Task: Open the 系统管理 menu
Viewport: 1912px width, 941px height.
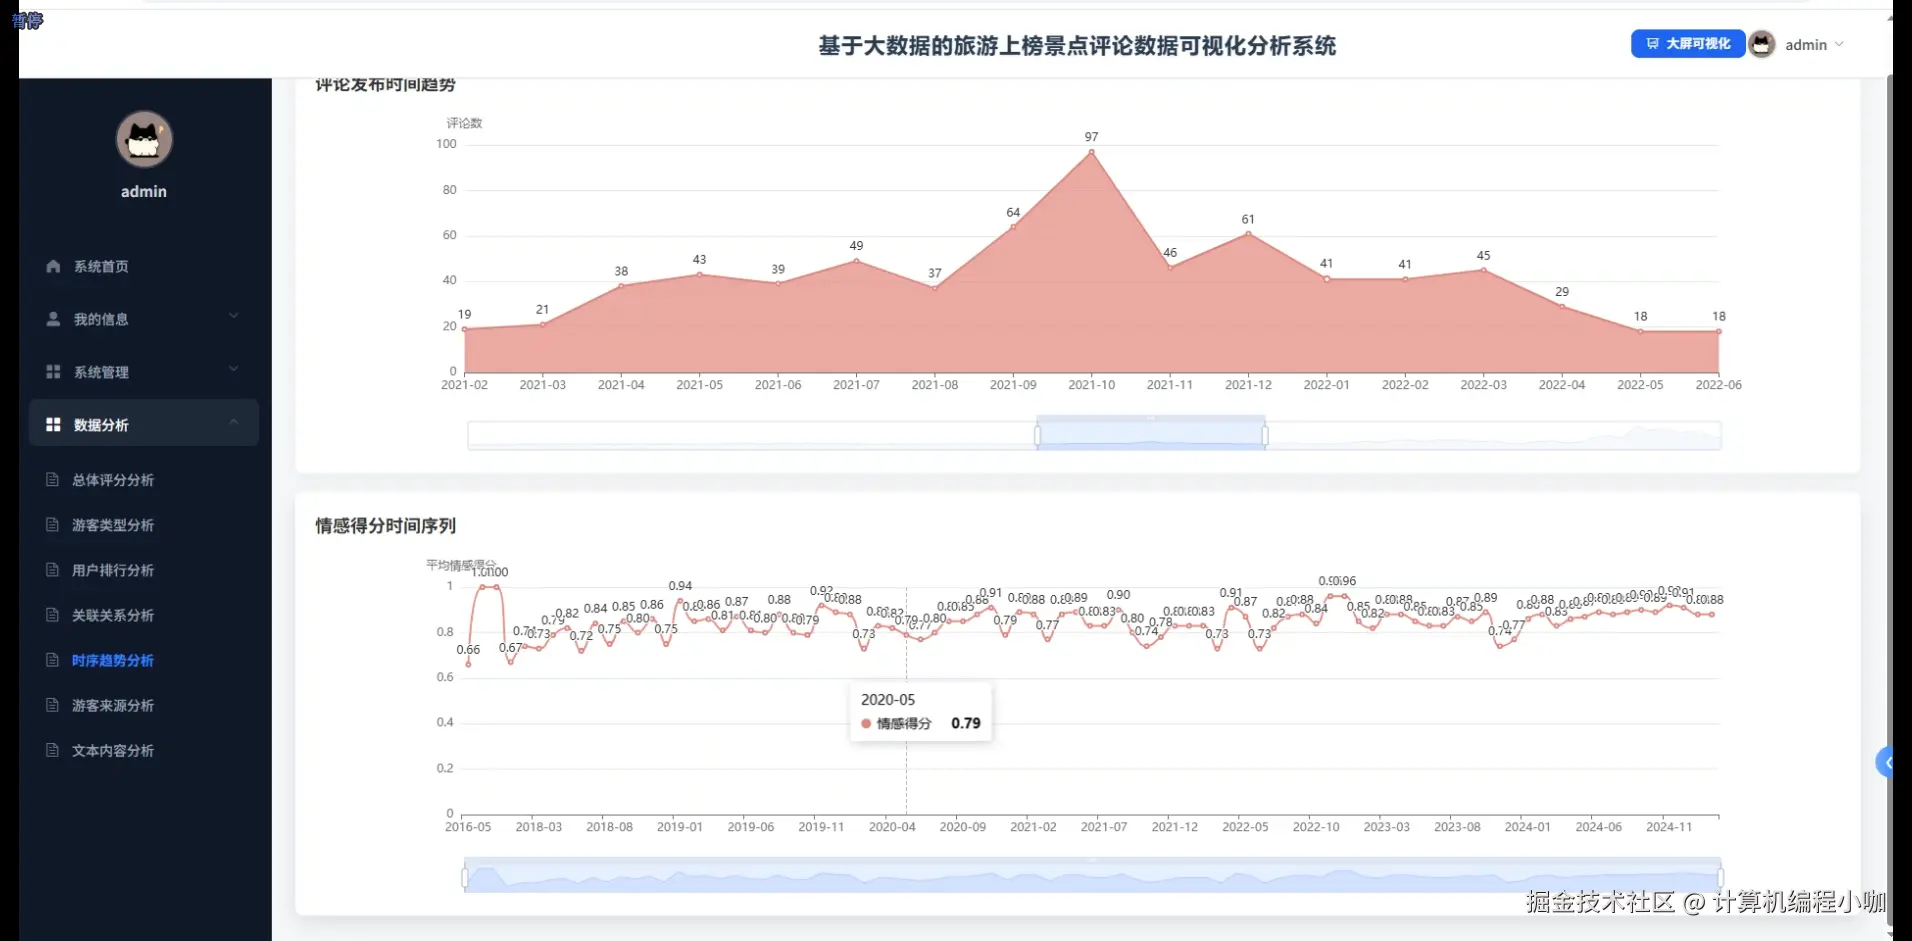Action: (144, 372)
